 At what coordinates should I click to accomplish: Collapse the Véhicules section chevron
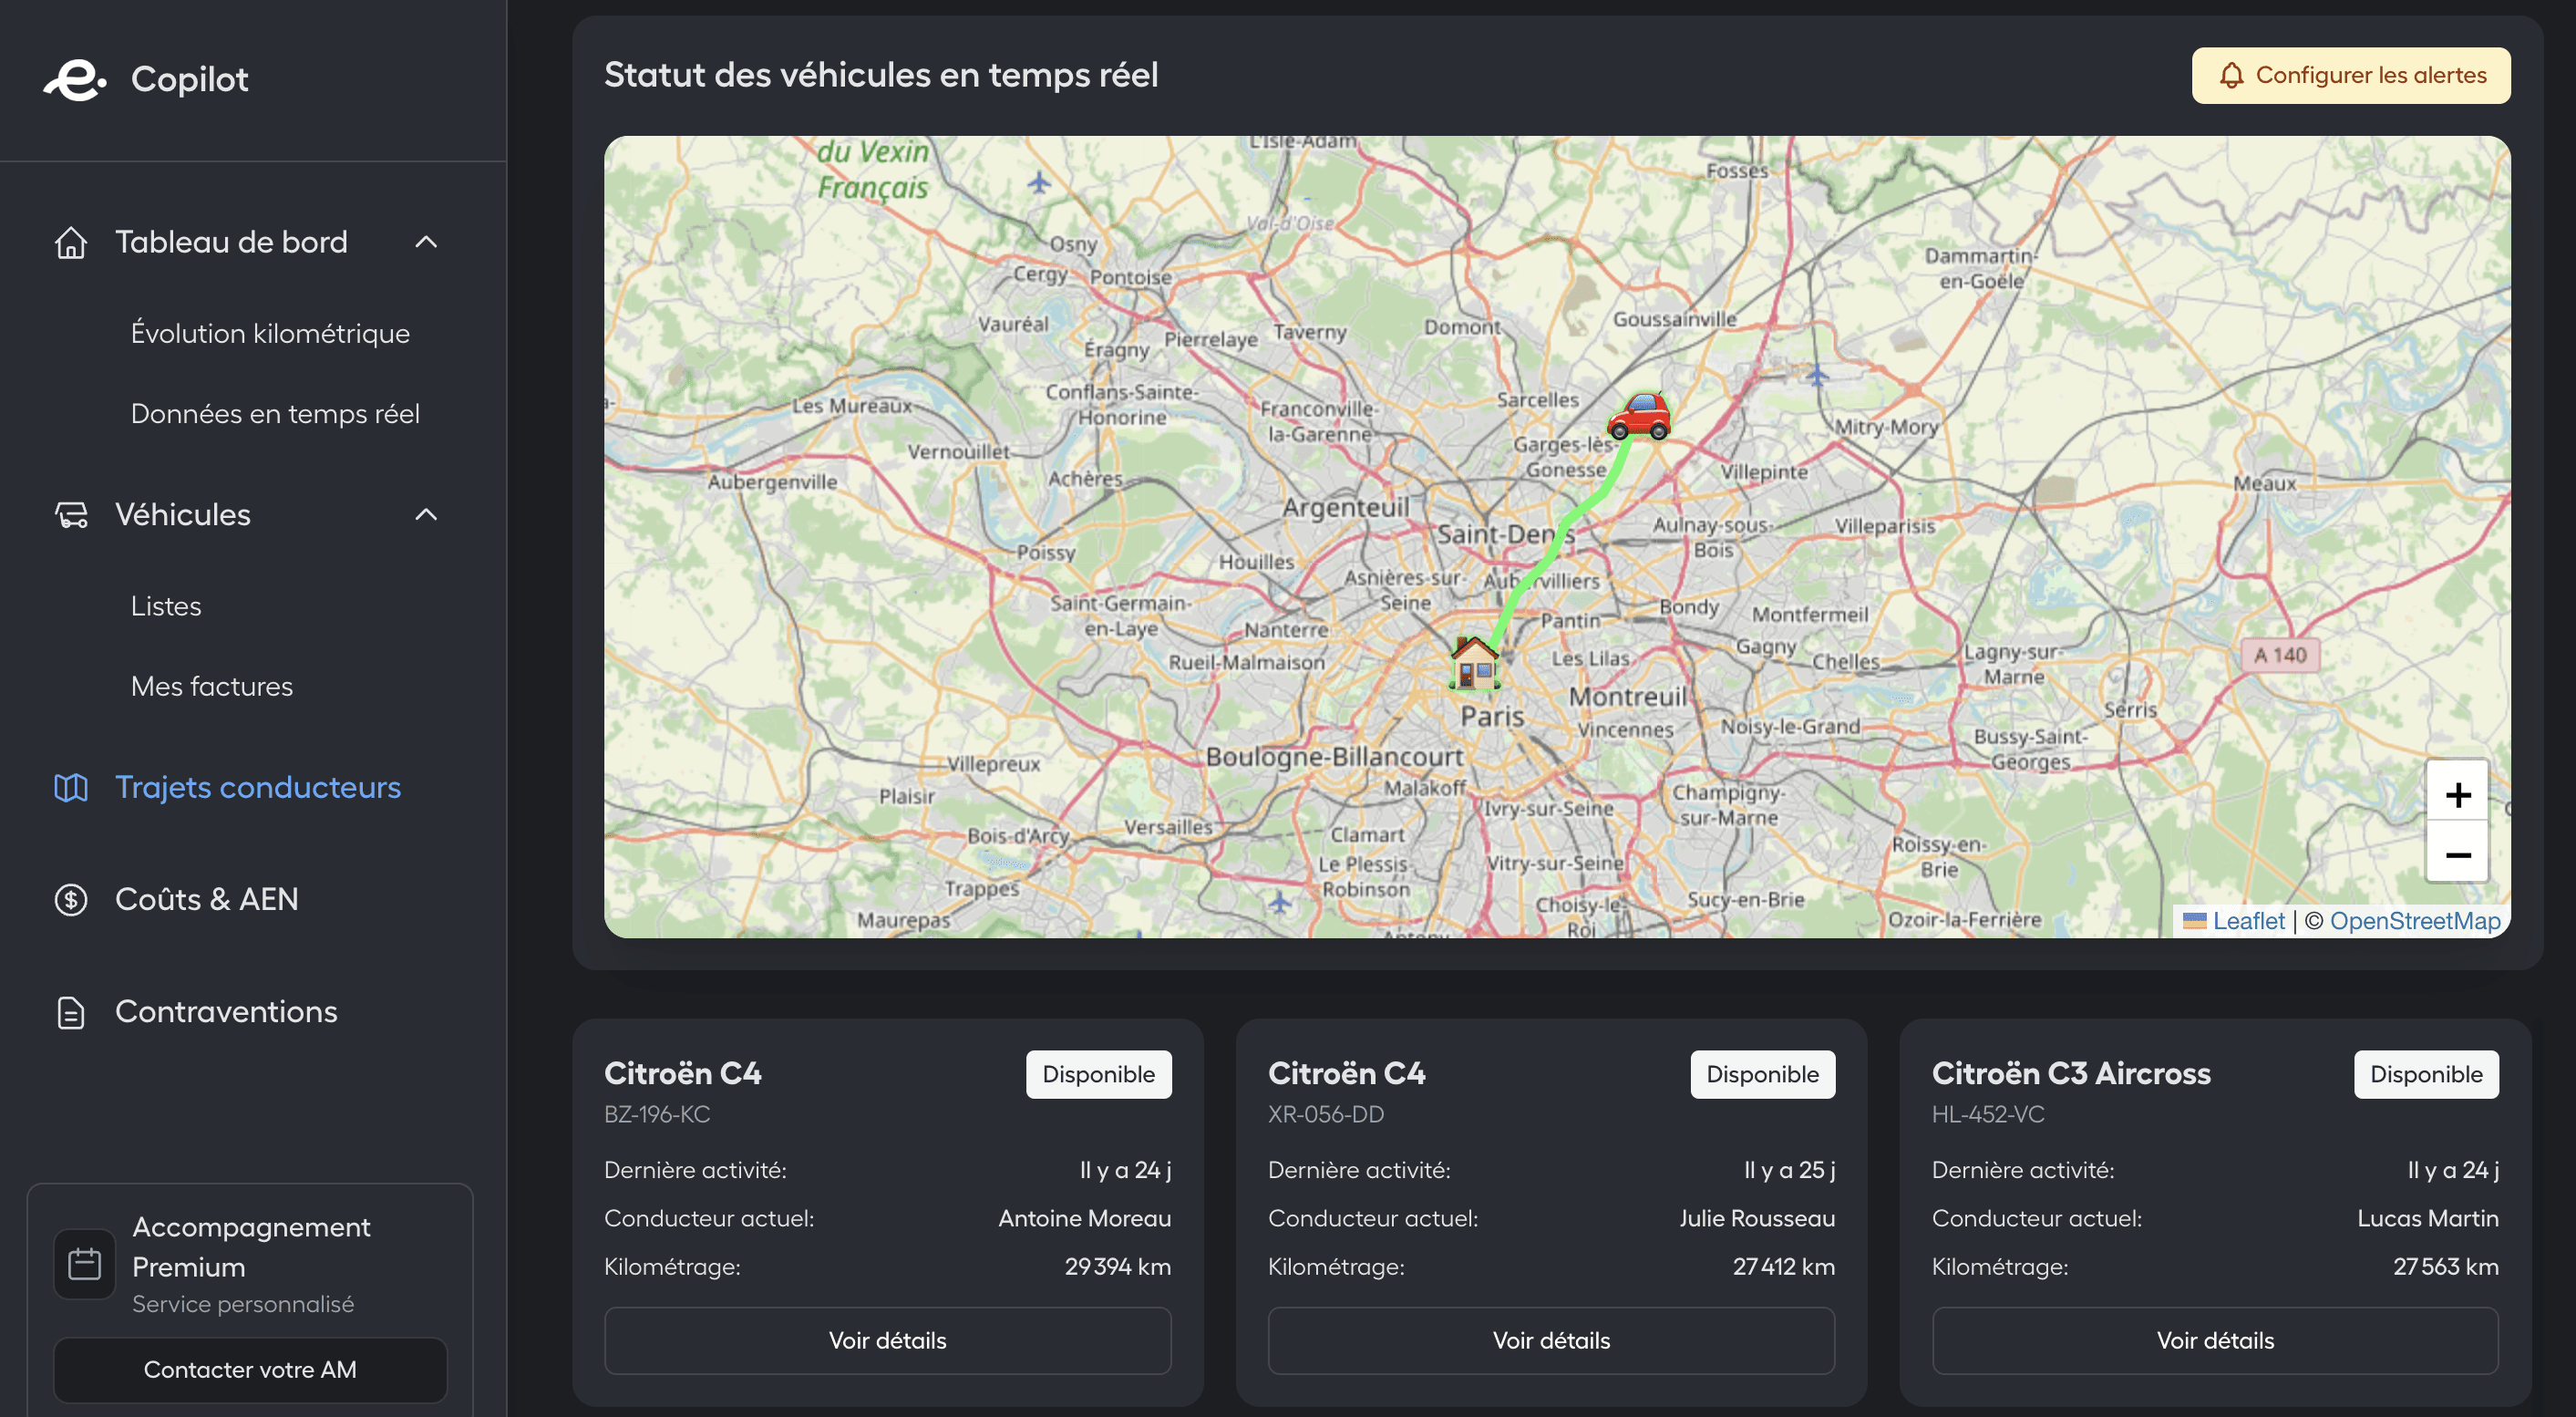point(426,514)
